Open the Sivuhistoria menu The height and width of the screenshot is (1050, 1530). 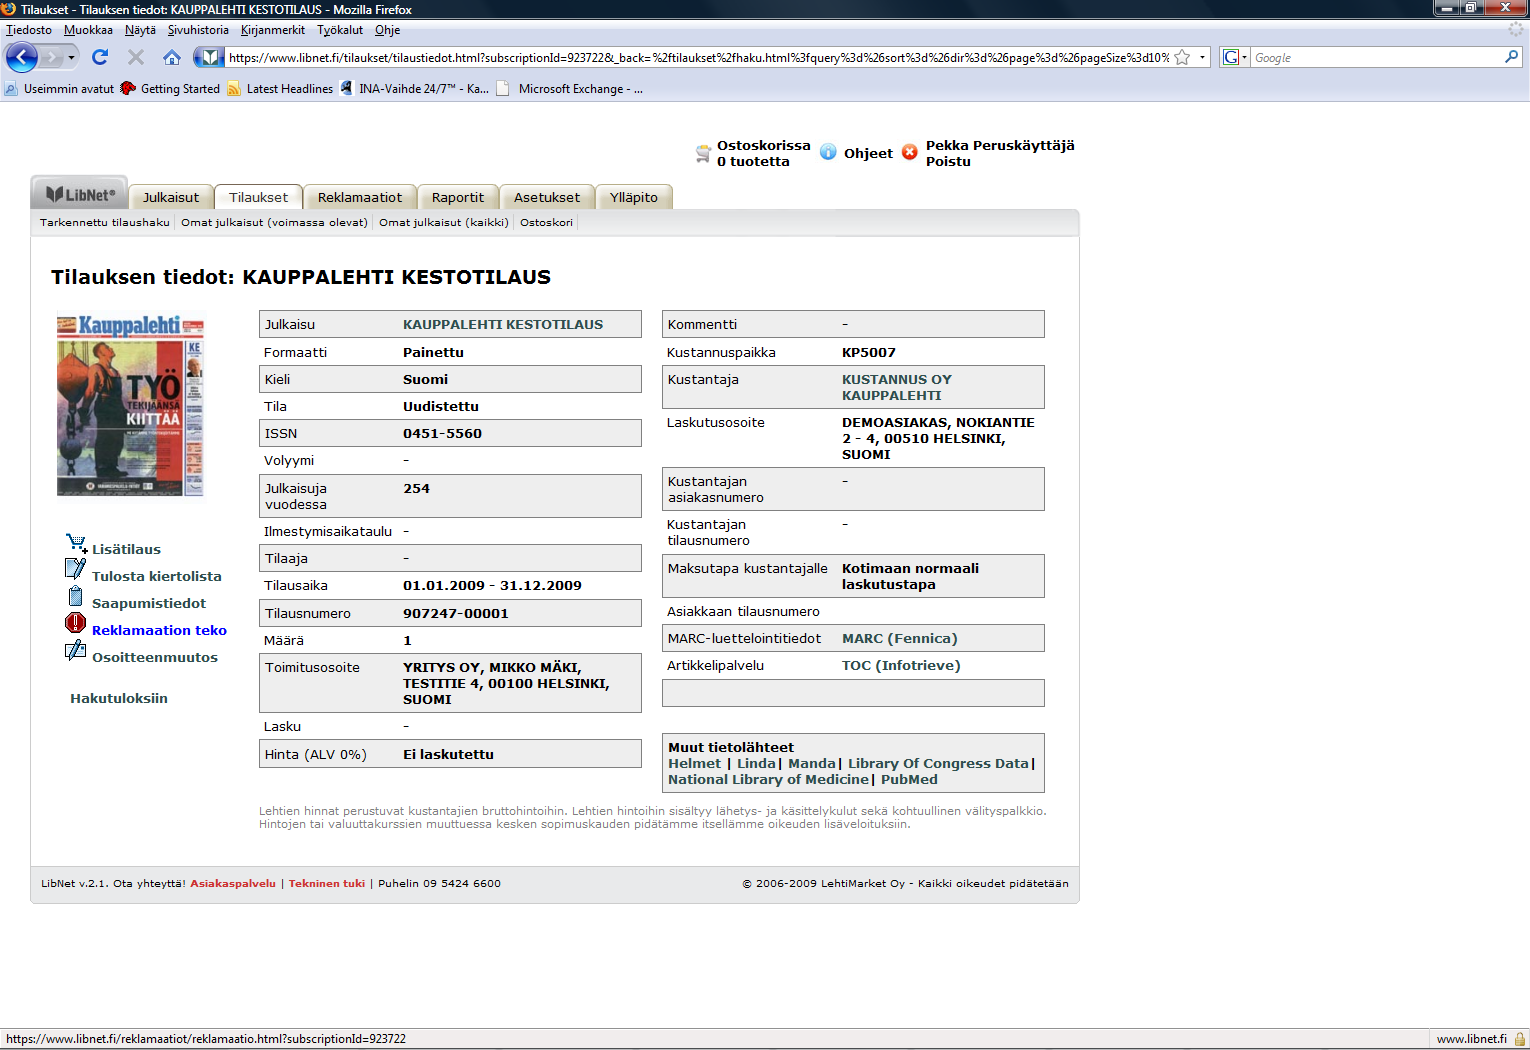pos(198,30)
